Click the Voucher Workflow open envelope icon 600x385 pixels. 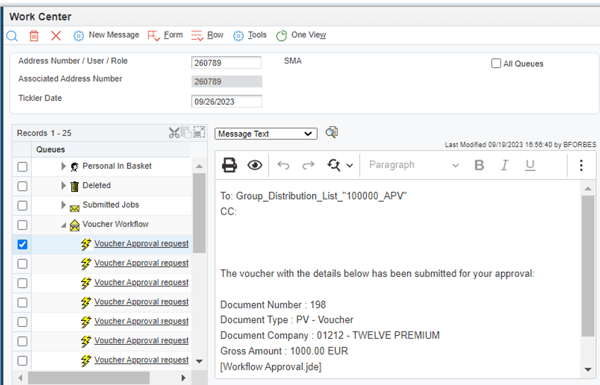(75, 225)
